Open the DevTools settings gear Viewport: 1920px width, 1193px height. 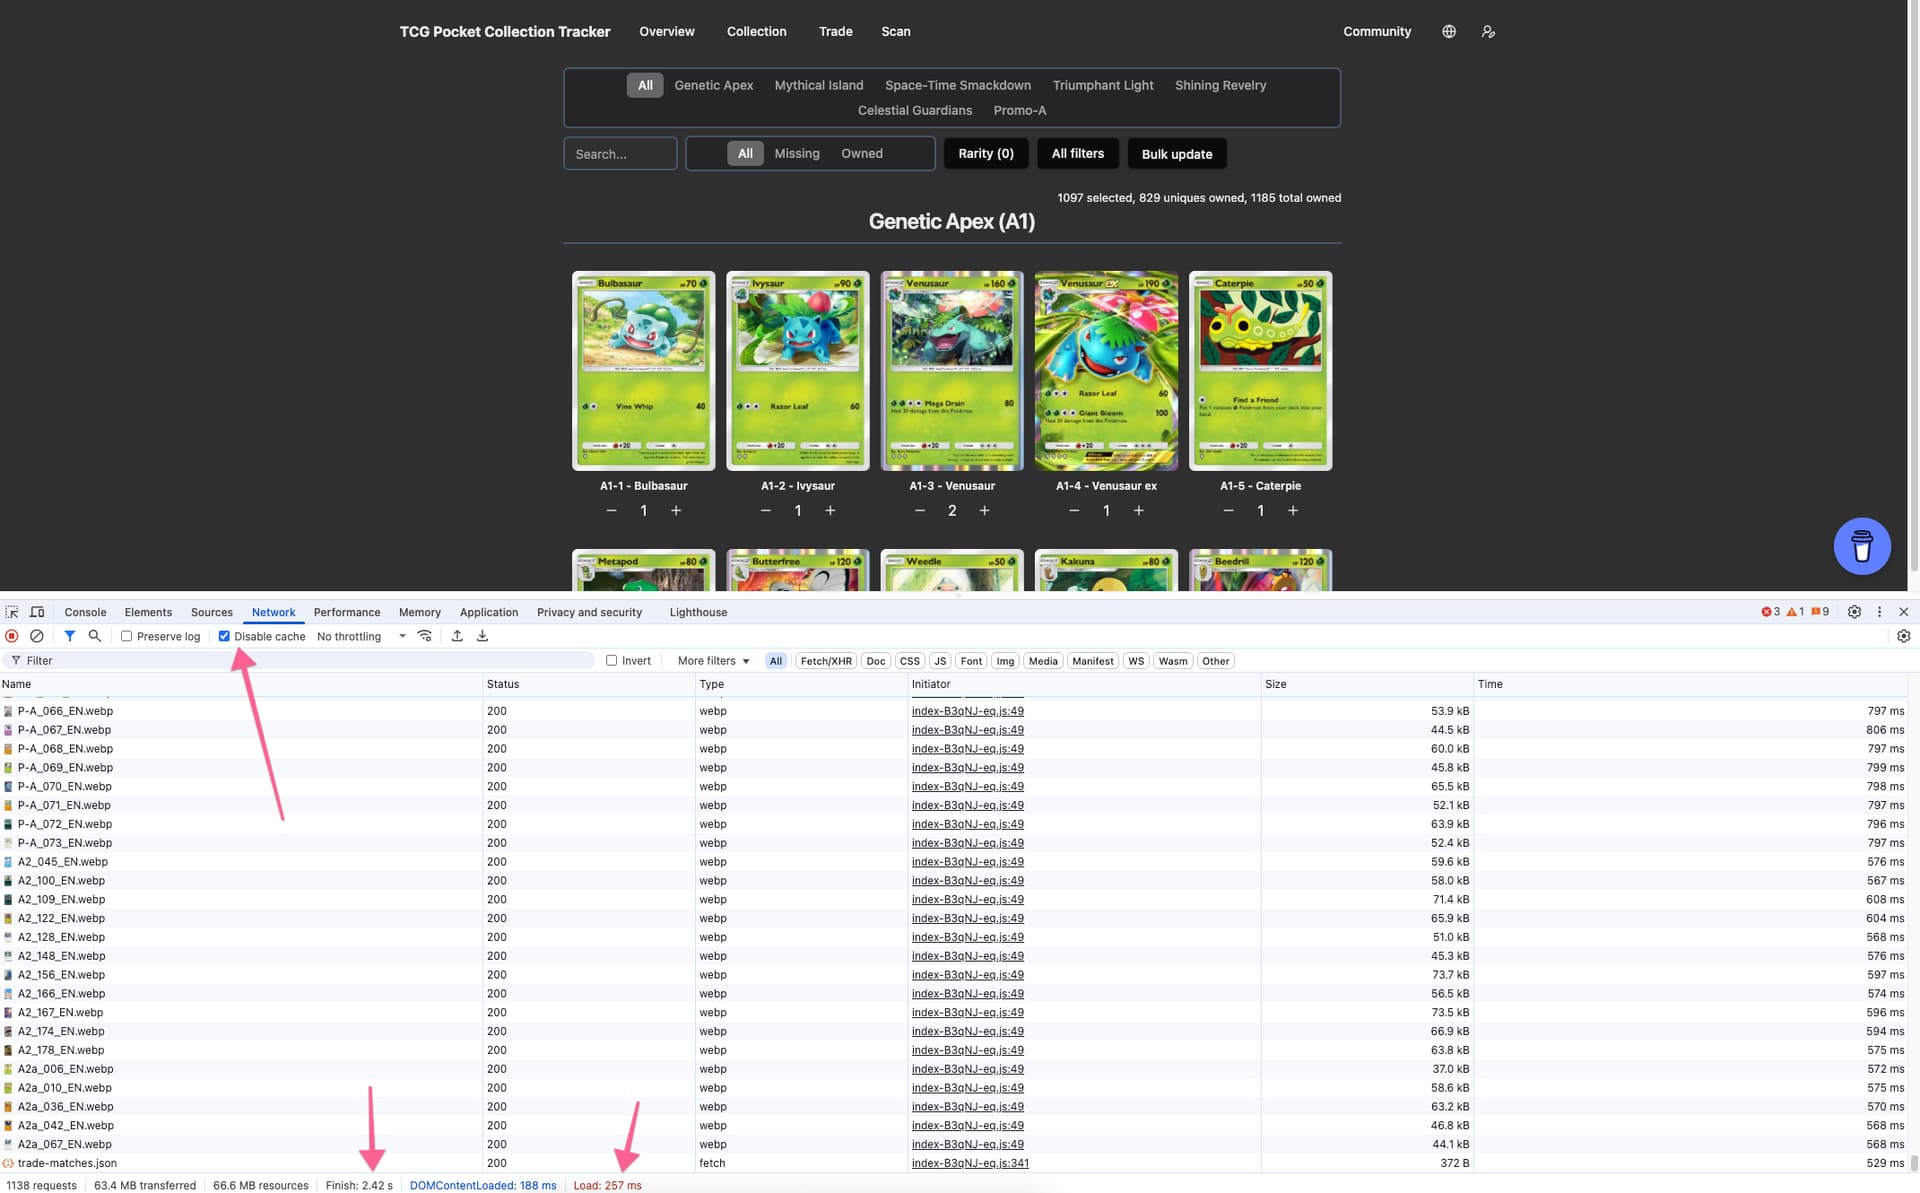point(1854,612)
